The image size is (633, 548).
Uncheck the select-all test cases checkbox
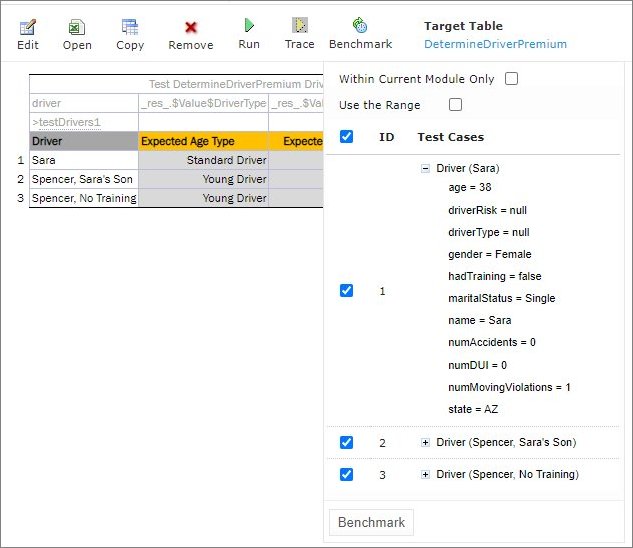click(346, 137)
